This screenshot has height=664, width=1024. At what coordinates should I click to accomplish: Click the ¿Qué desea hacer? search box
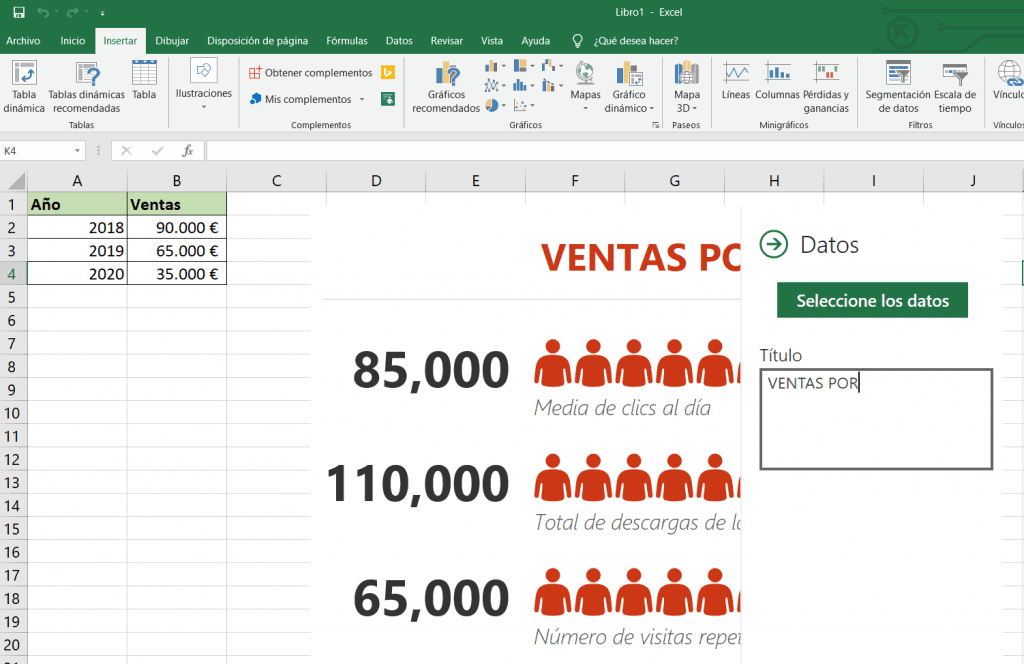(x=635, y=40)
